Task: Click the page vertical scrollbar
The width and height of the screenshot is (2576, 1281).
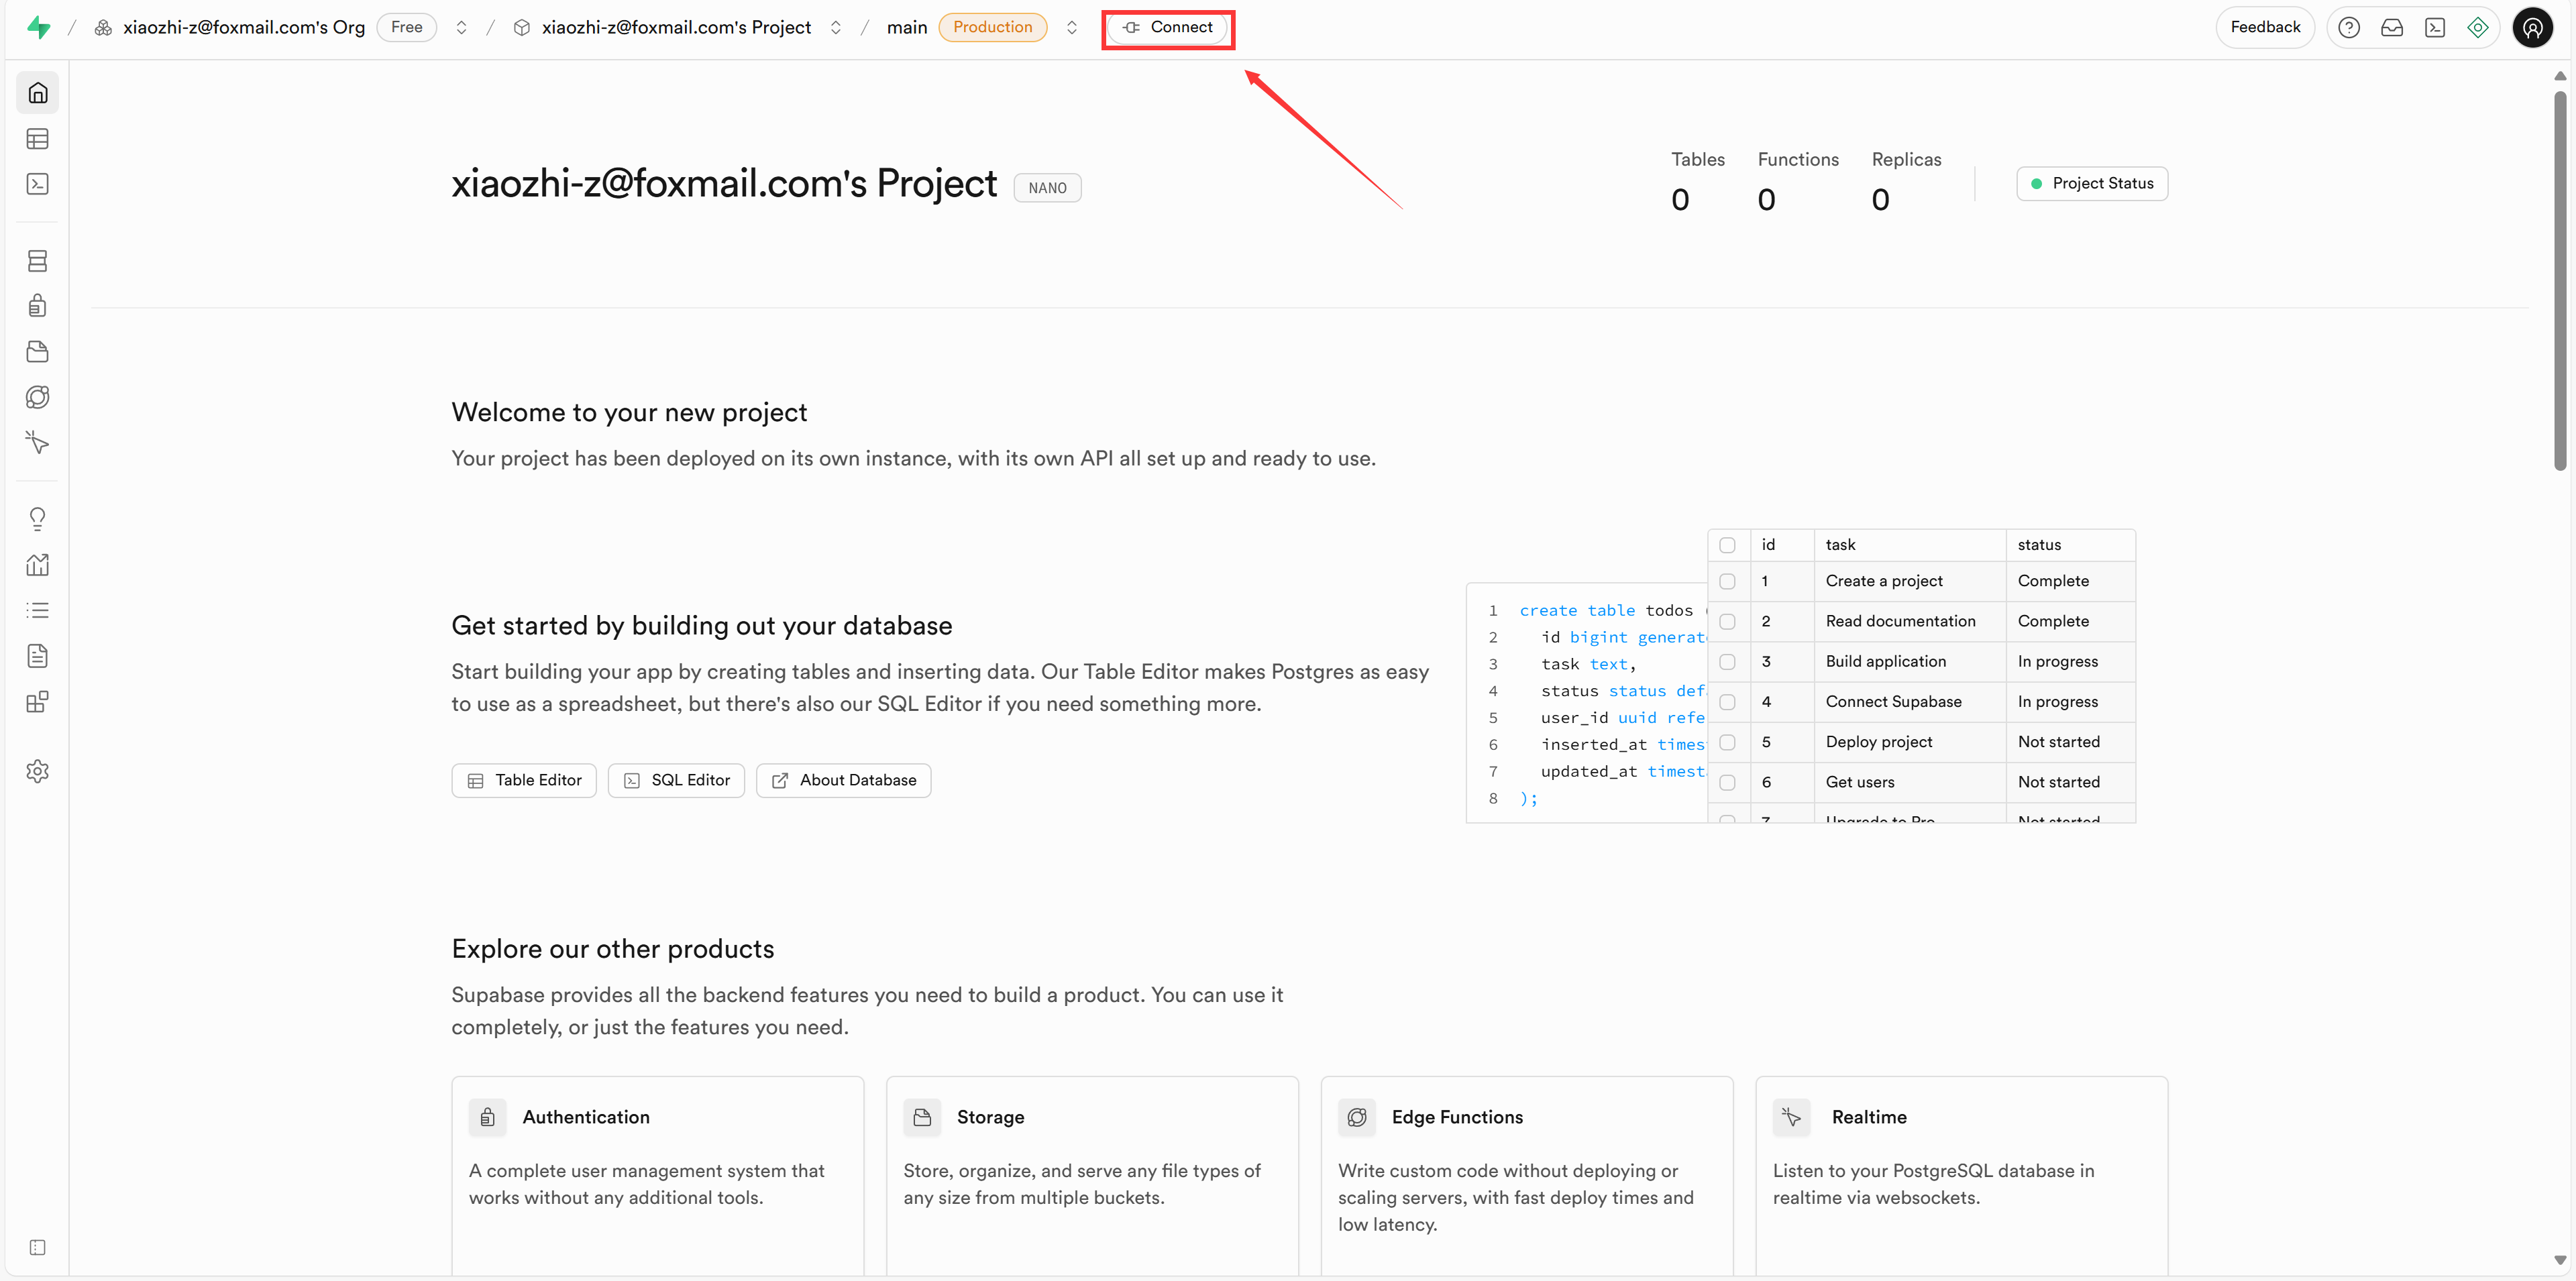Action: [x=2559, y=280]
